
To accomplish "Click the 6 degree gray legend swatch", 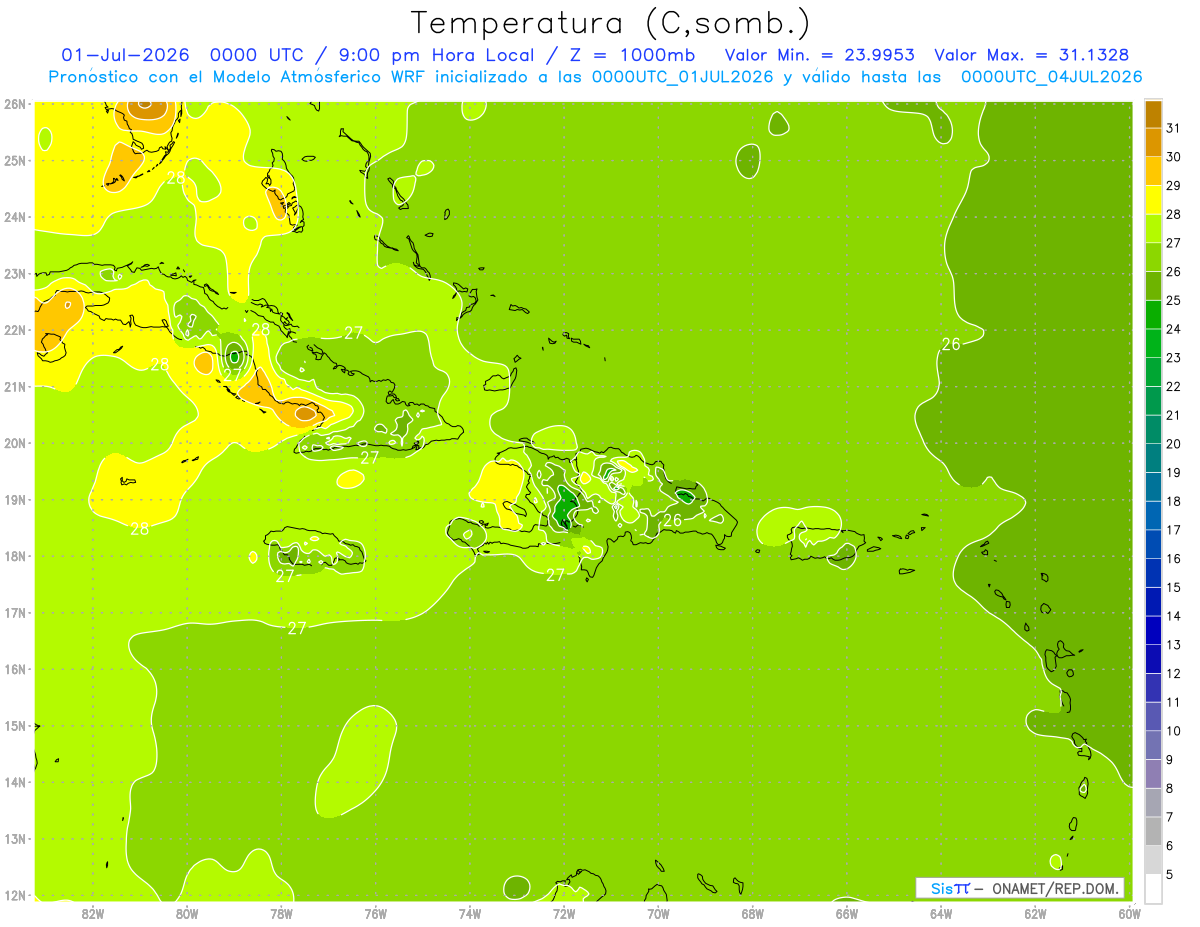I will 1153,831.
